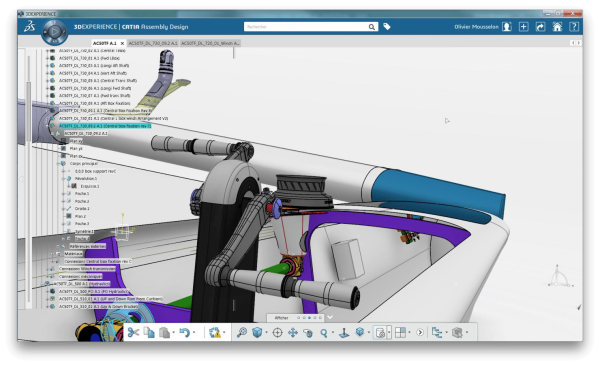The height and width of the screenshot is (366, 600).
Task: Switch to the ACS0TF_DL_720_01 Winch tab
Action: tap(210, 43)
